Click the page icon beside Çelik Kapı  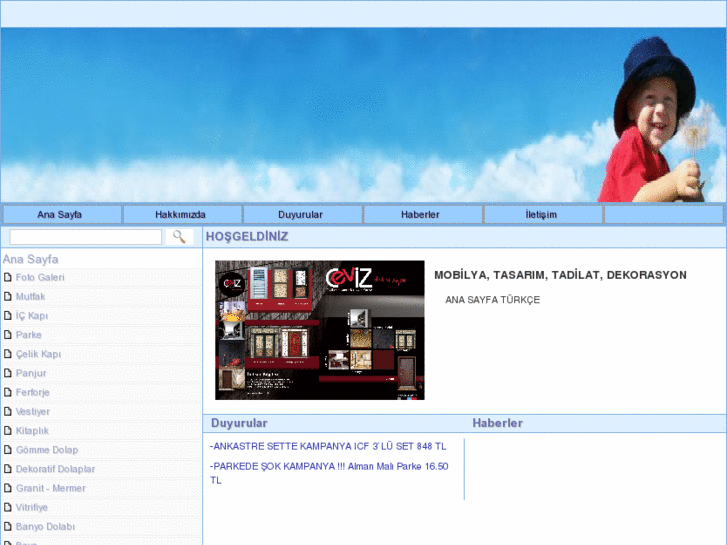[7, 354]
